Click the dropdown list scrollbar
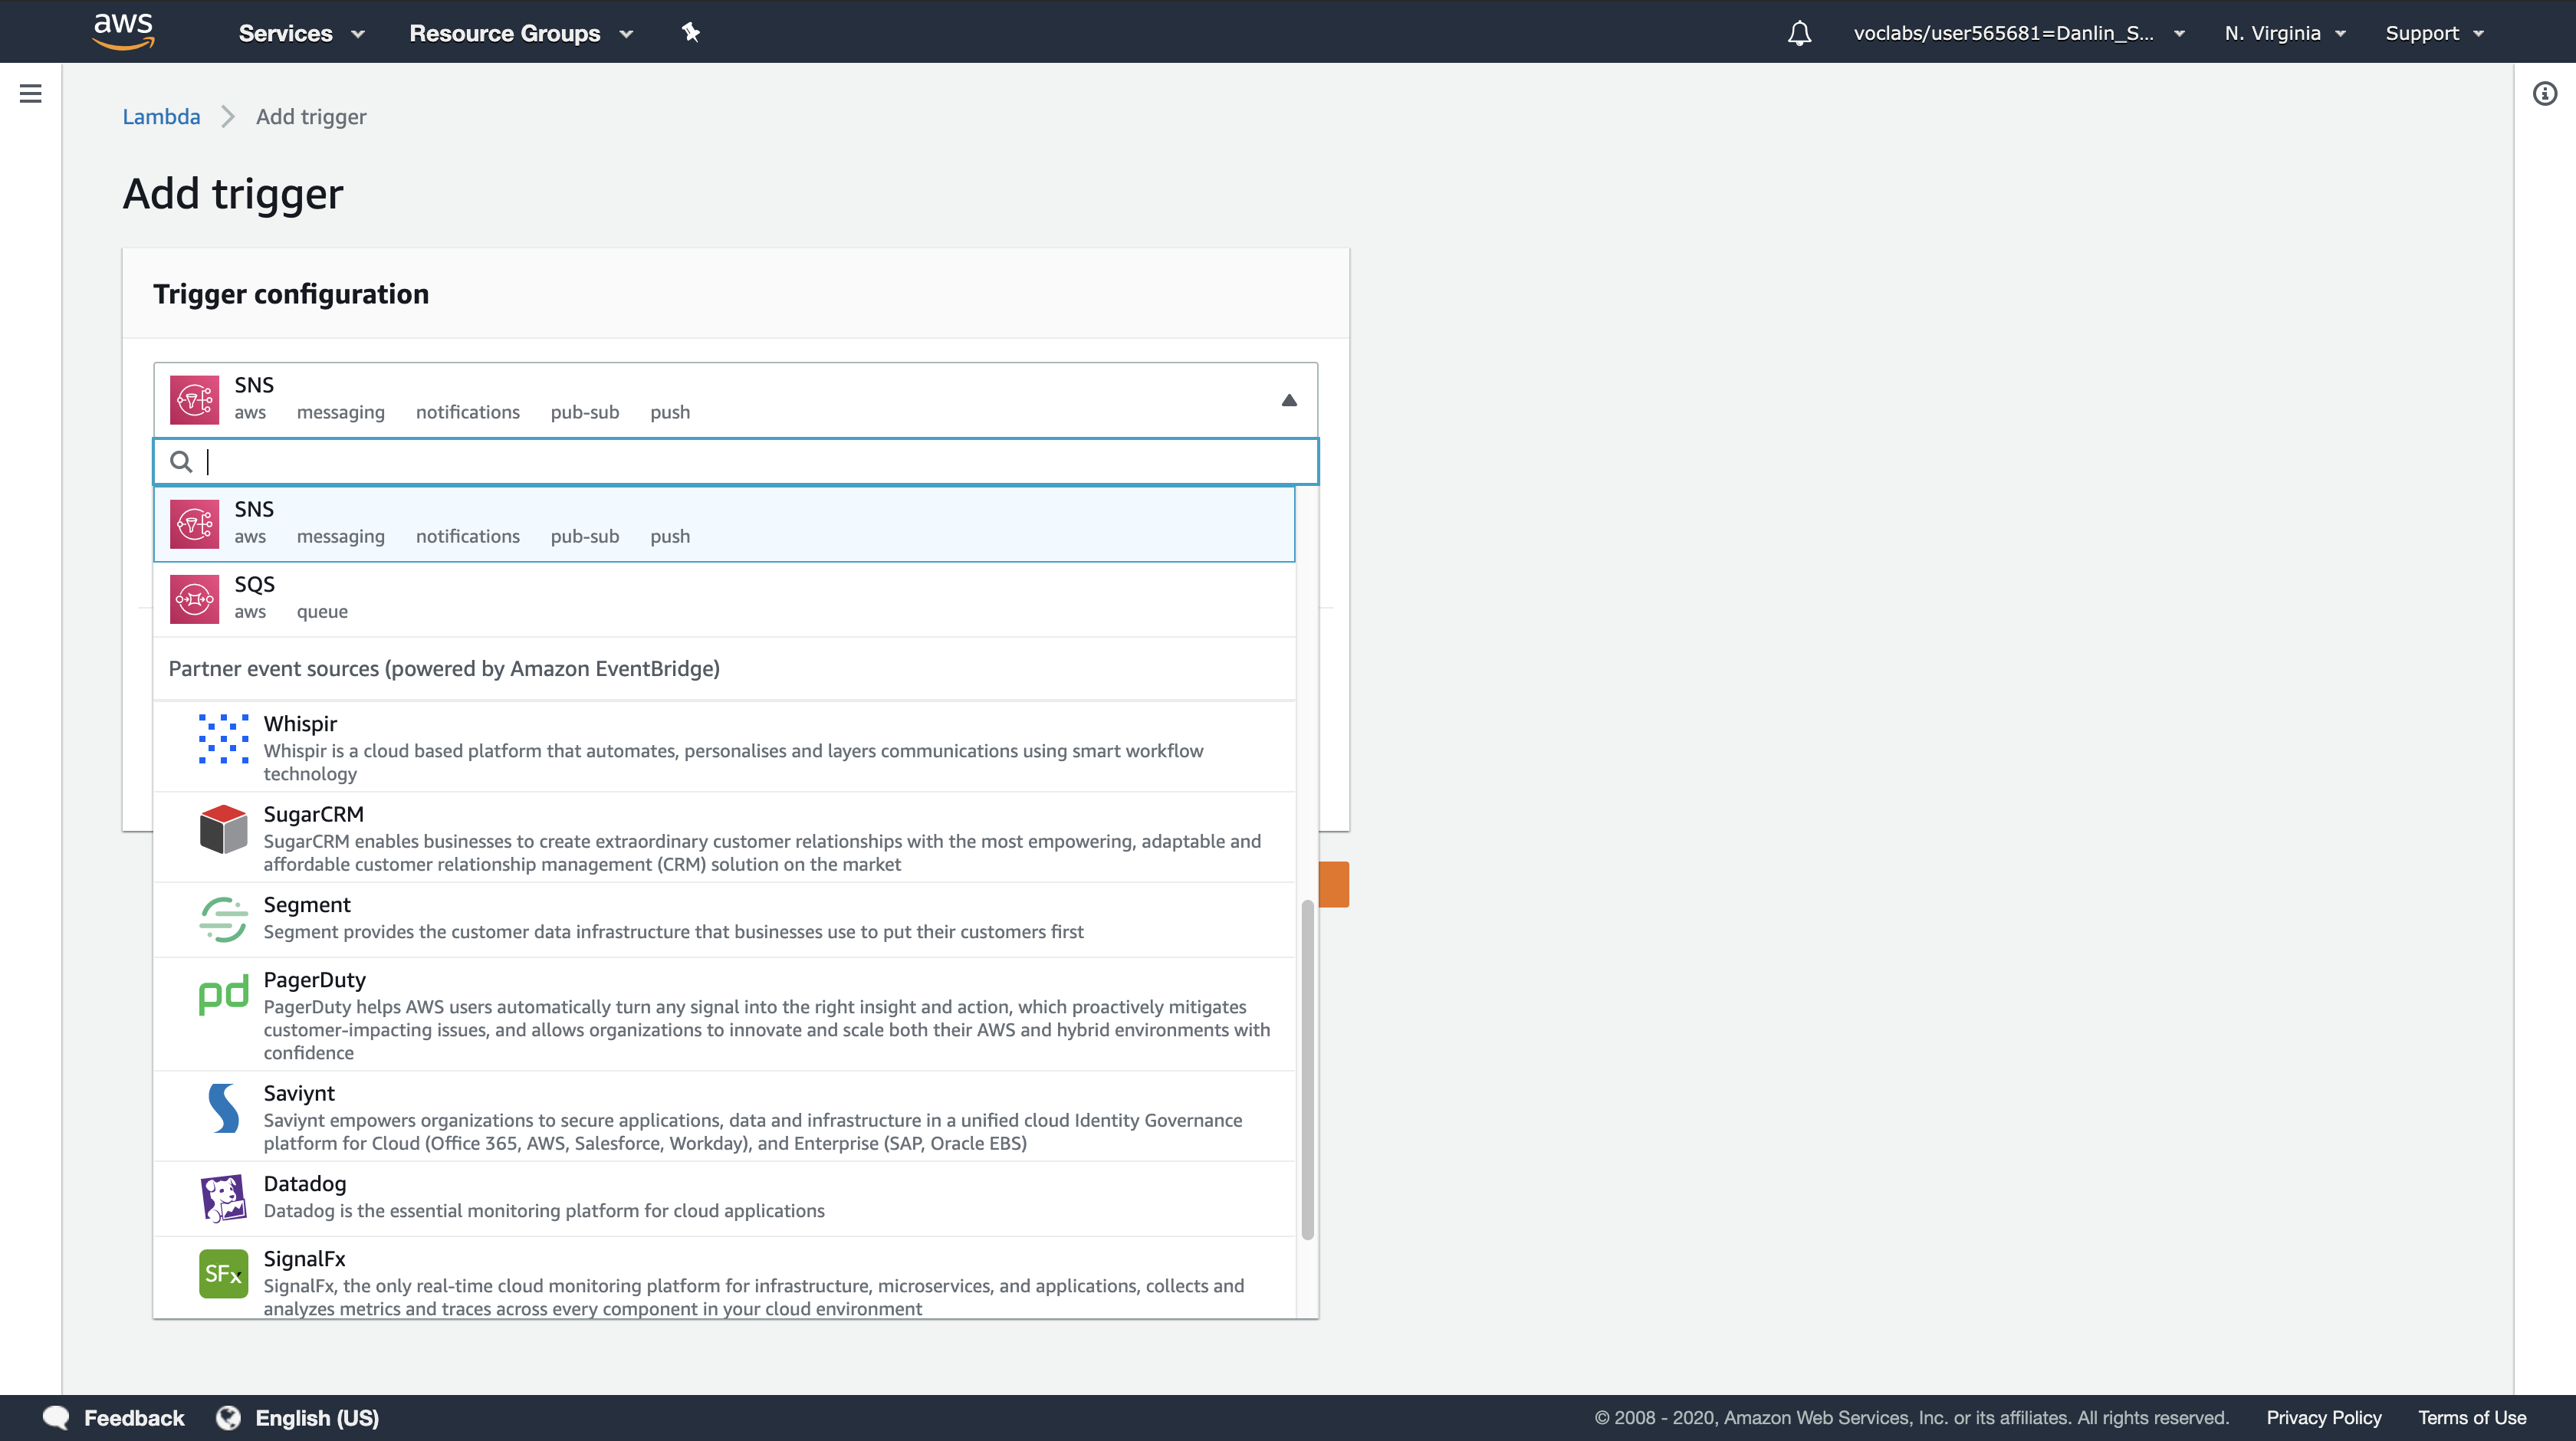Screen dimensions: 2576x1441 click(1307, 1070)
